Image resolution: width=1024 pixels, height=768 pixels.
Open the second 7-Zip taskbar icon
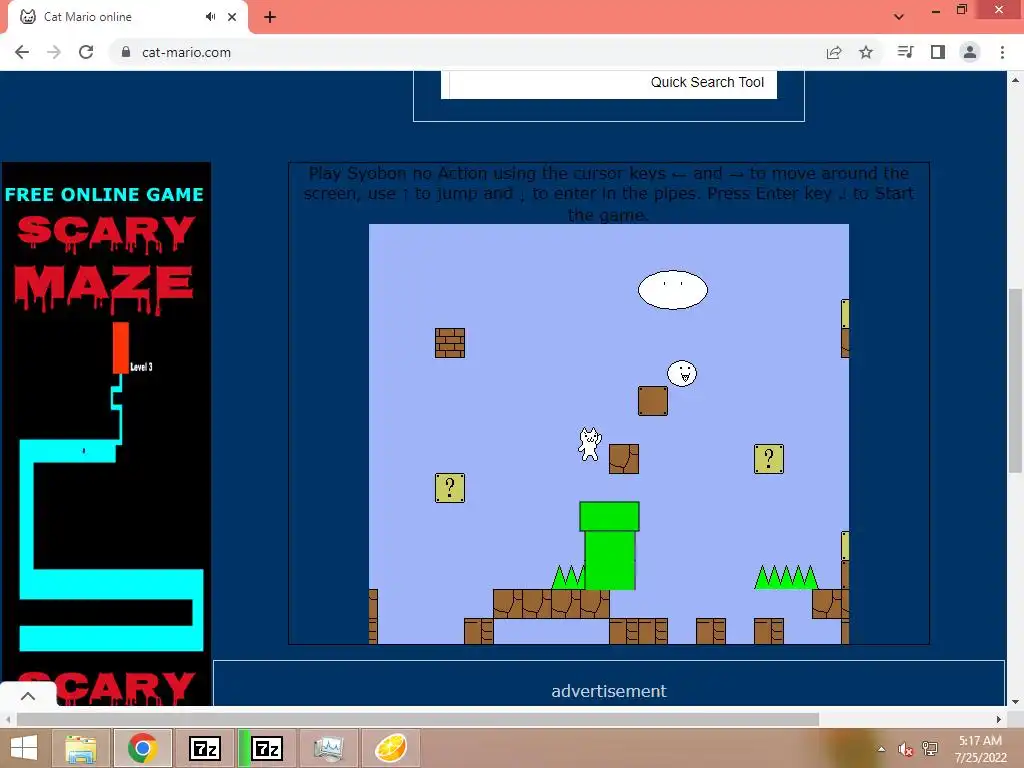tap(266, 748)
